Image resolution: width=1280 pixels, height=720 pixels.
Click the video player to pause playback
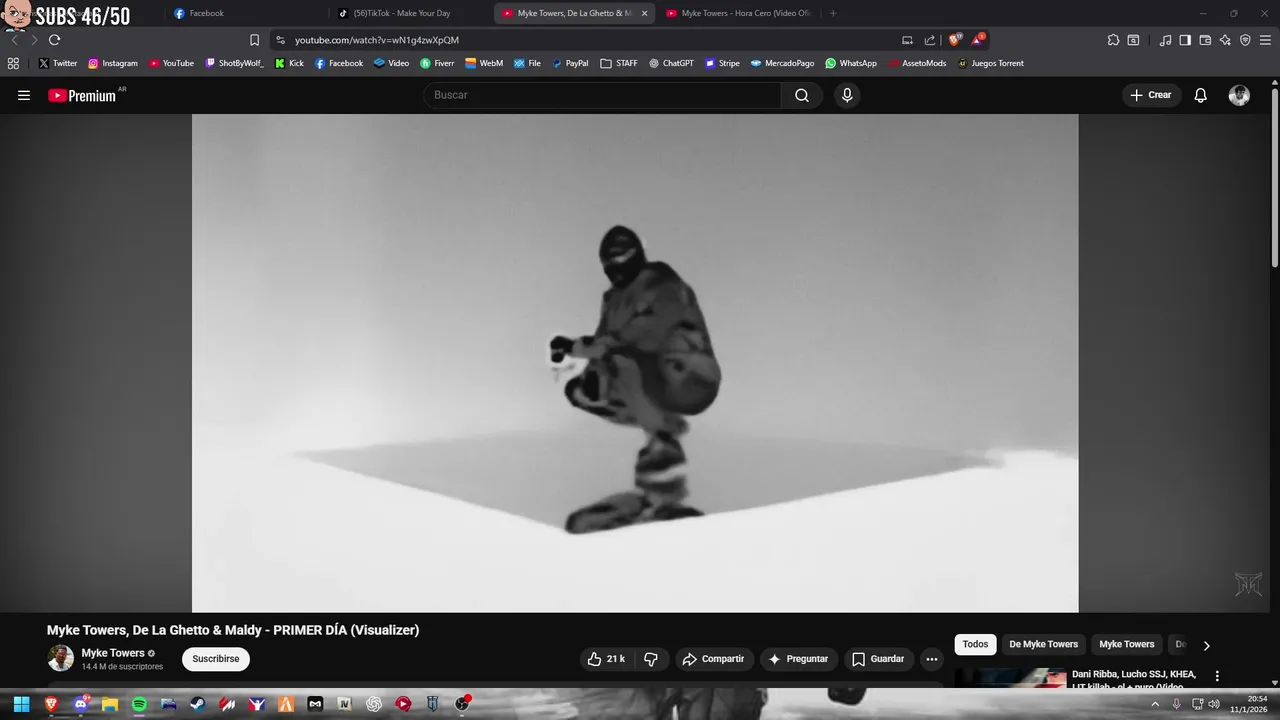pyautogui.click(x=635, y=363)
